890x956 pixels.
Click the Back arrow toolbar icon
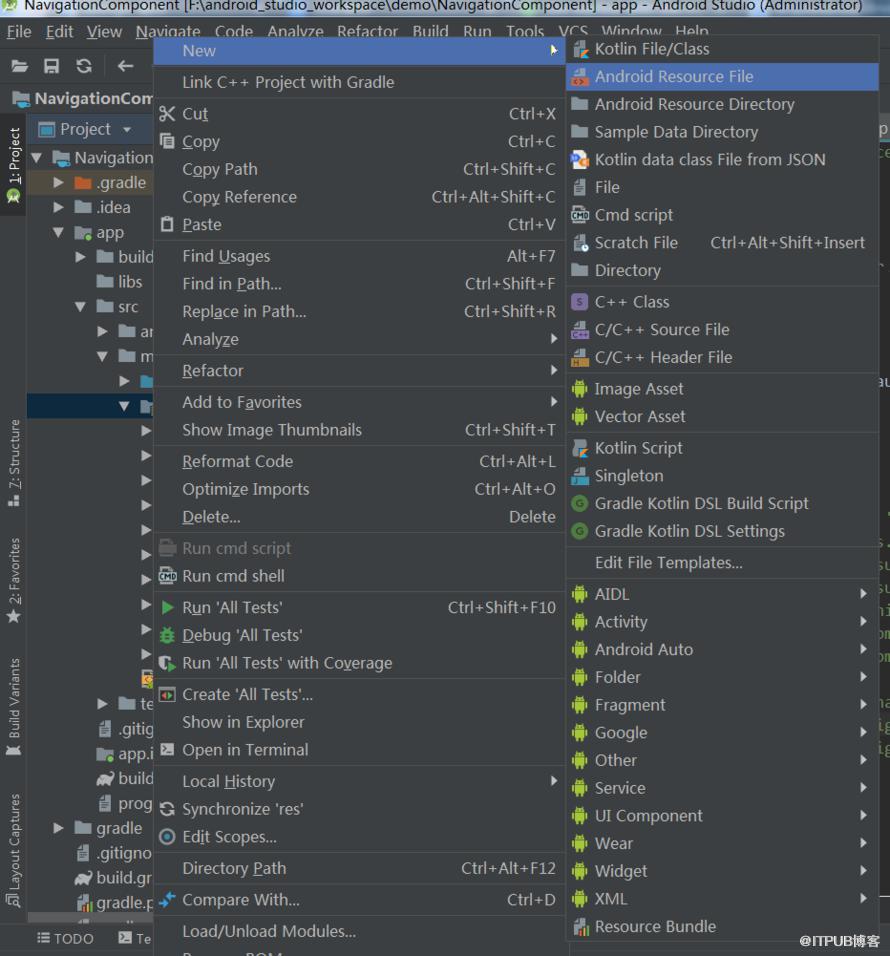tap(126, 66)
